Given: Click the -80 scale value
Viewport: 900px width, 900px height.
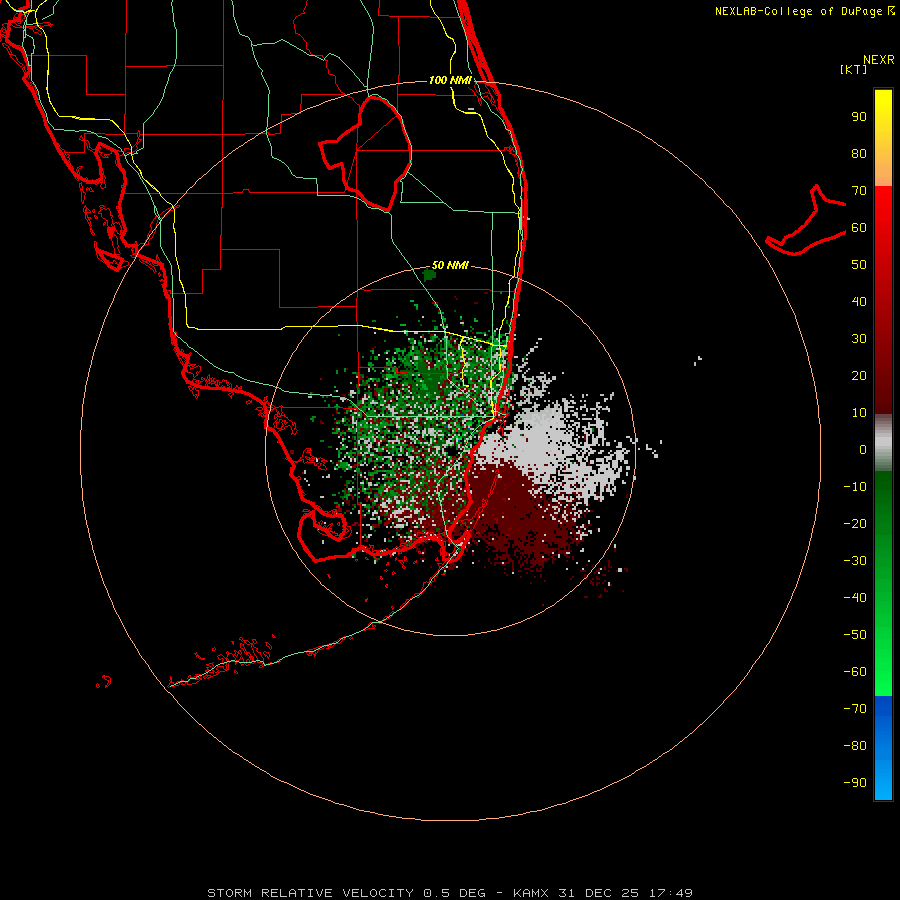Looking at the screenshot, I should click(855, 746).
